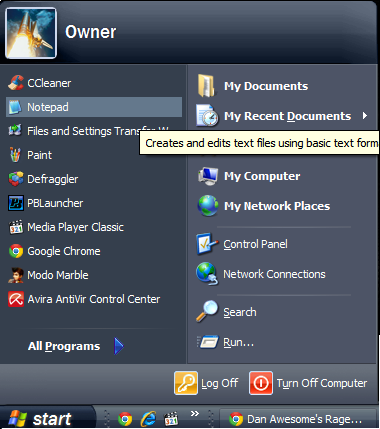The height and width of the screenshot is (429, 380).
Task: Open the All Programs label
Action: pos(64,346)
